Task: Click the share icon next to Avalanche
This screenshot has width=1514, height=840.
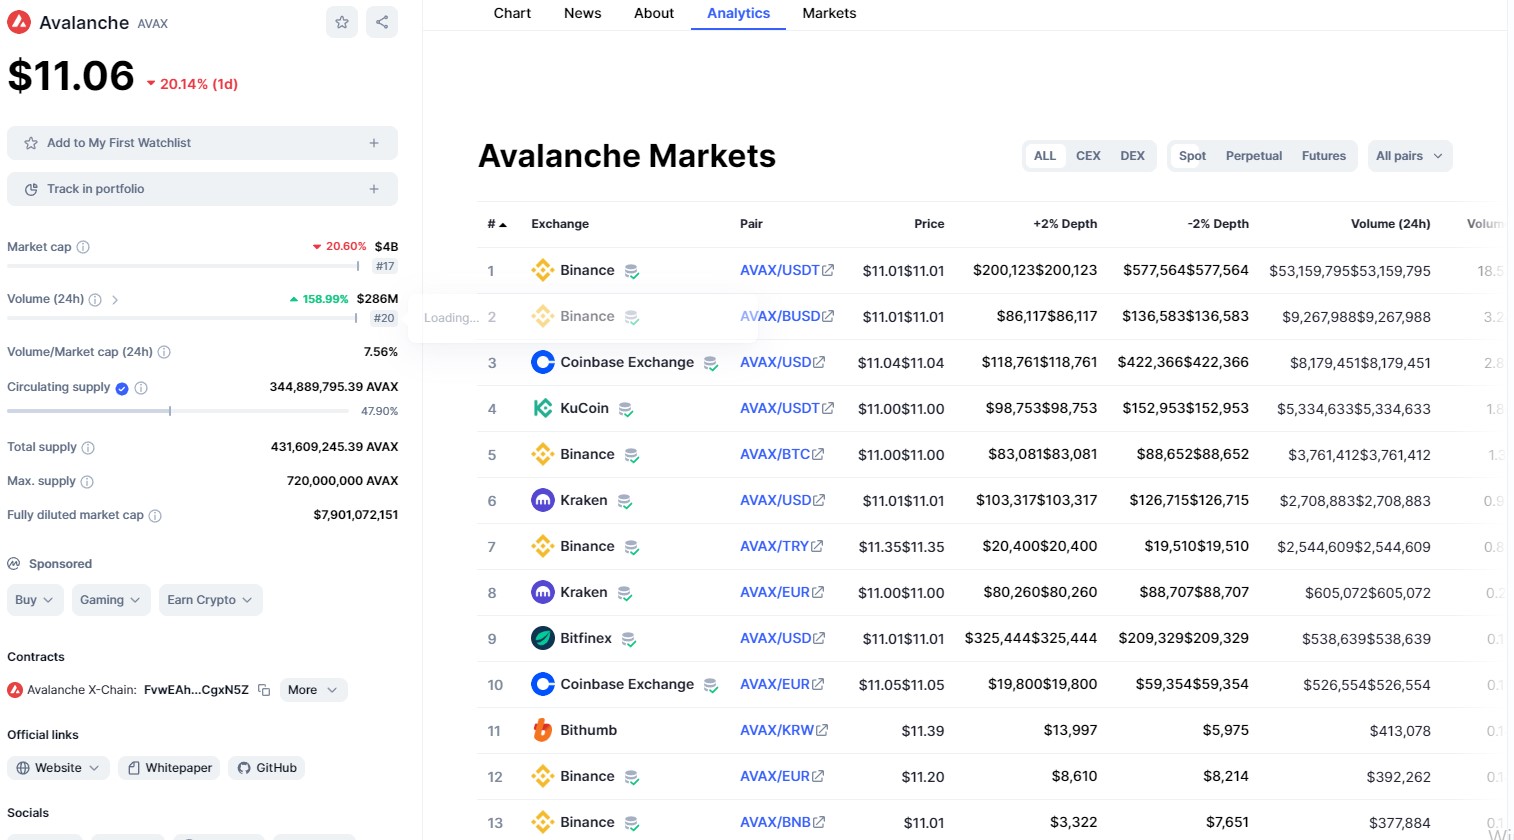Action: tap(382, 22)
